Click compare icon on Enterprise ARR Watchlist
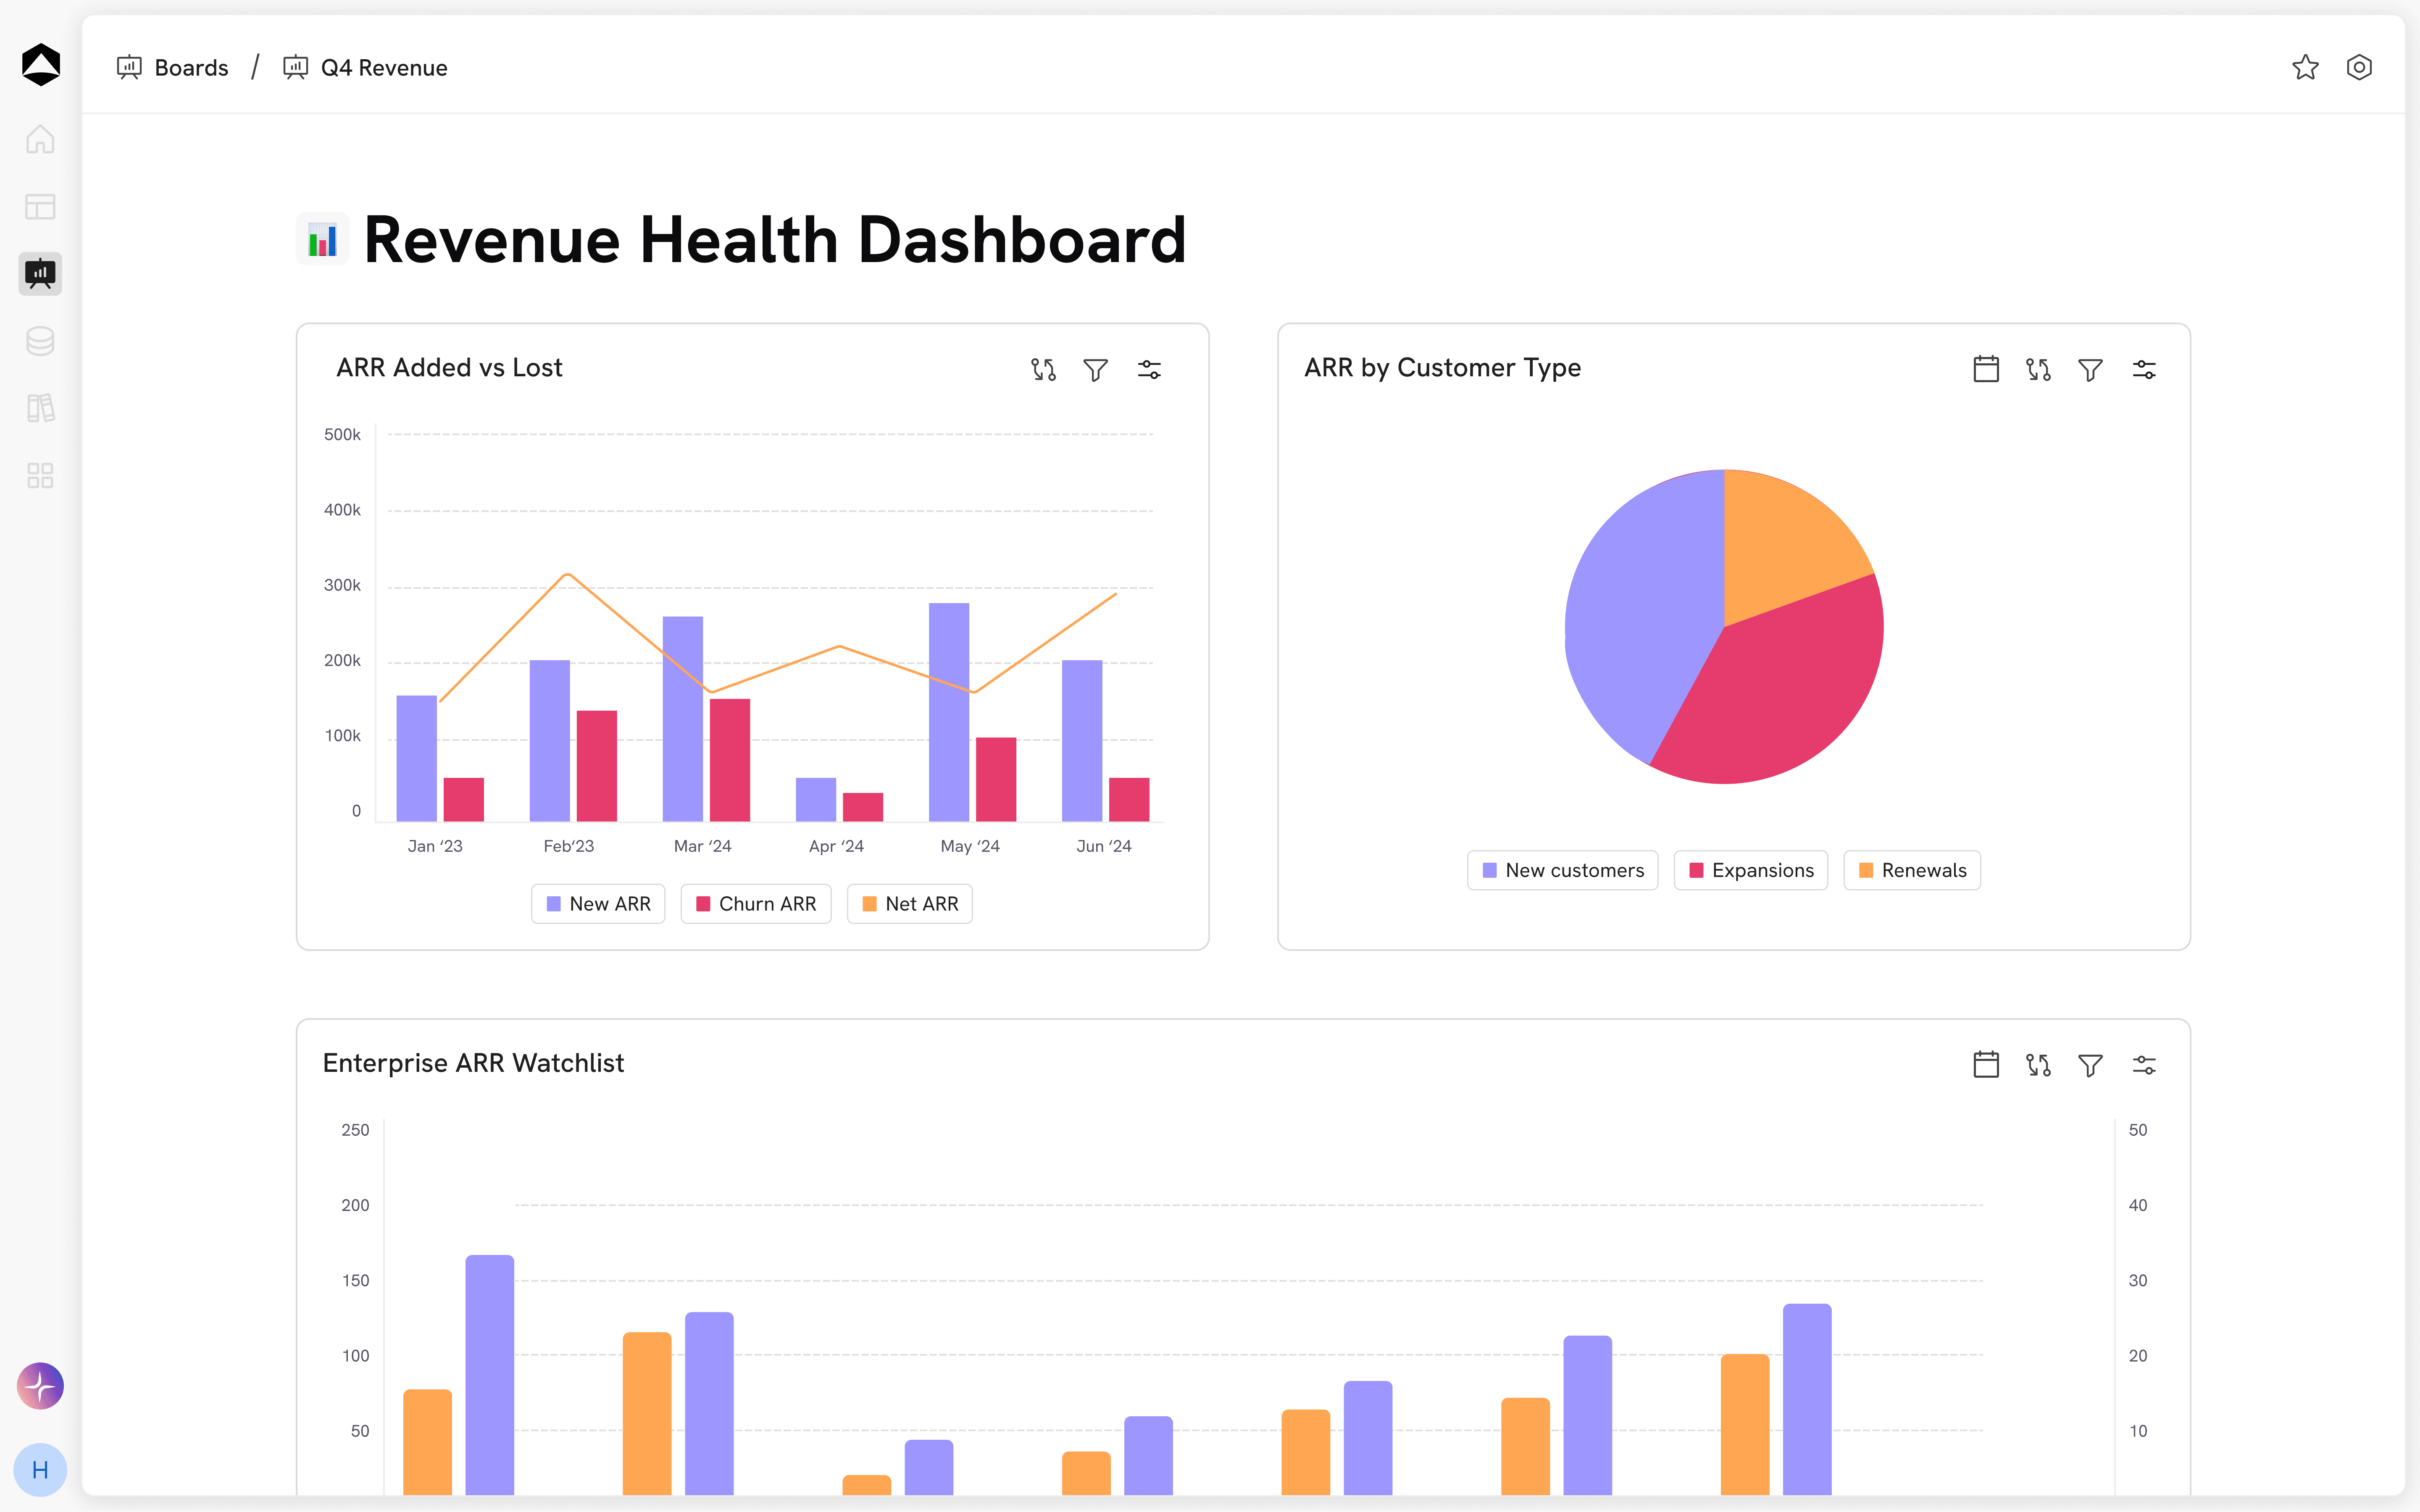2420x1512 pixels. point(2038,1065)
